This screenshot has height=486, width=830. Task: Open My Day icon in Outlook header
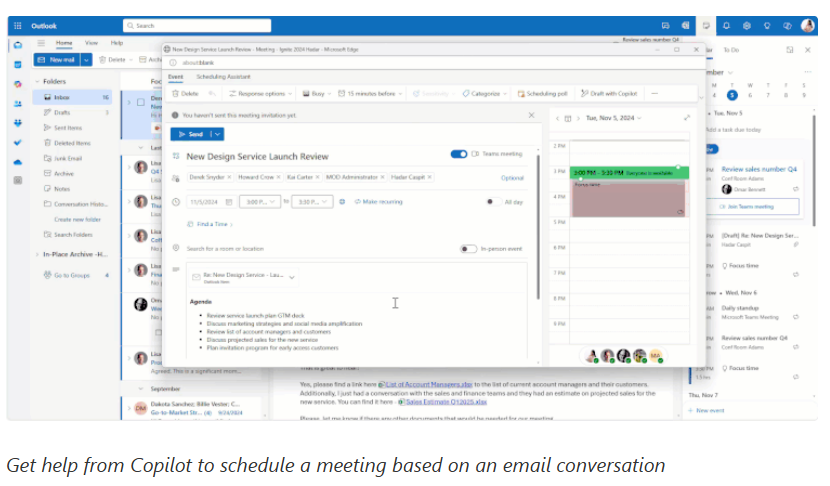click(706, 25)
